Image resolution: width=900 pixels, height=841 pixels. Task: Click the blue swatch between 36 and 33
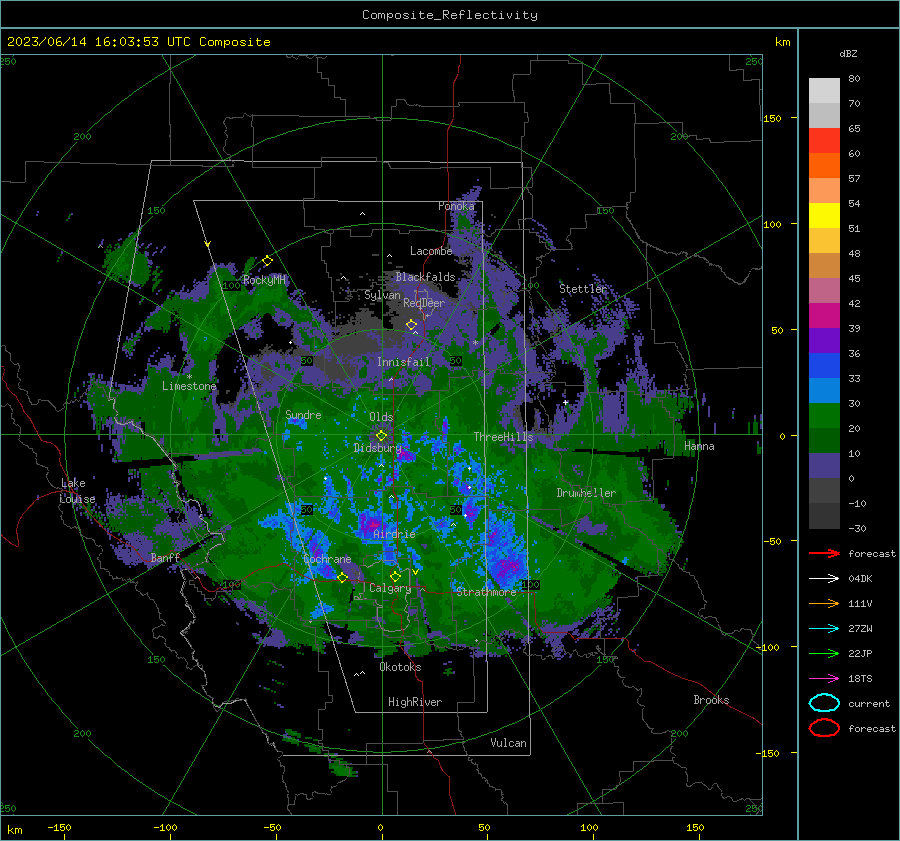(824, 365)
